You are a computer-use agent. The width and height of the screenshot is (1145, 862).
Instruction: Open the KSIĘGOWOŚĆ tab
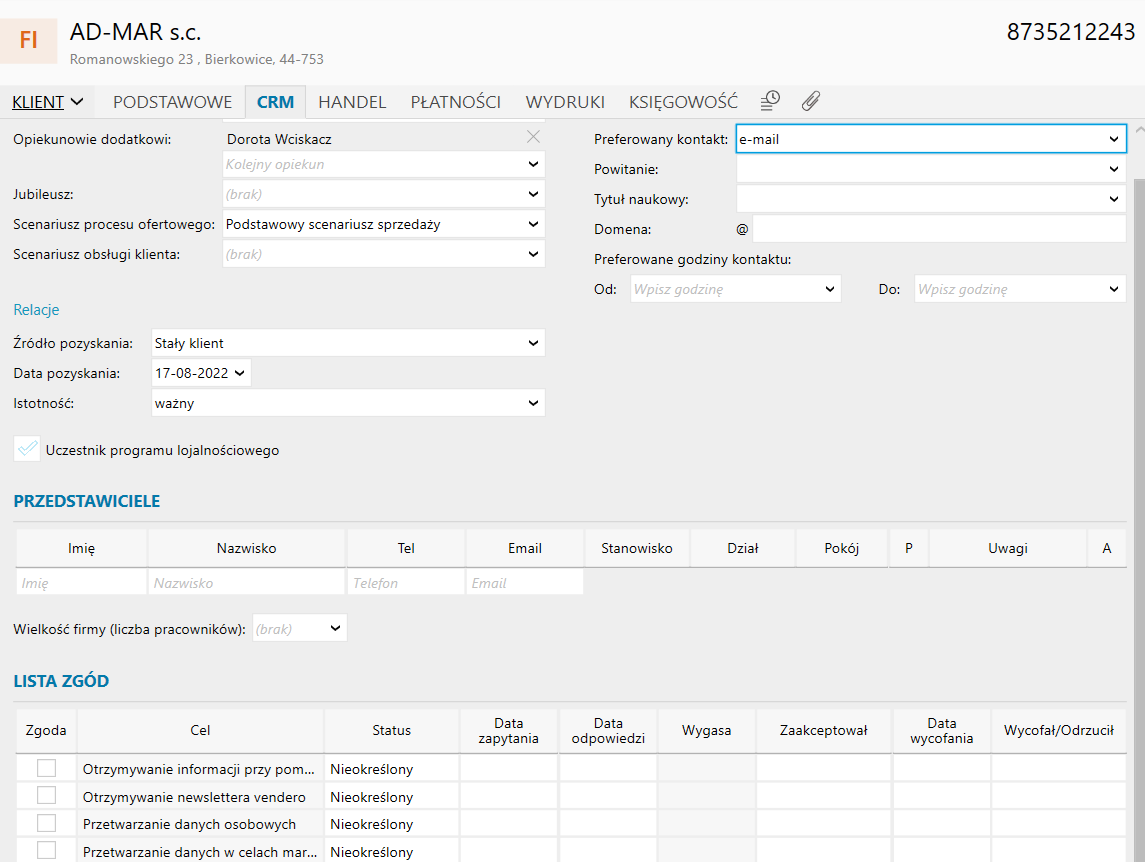[683, 102]
